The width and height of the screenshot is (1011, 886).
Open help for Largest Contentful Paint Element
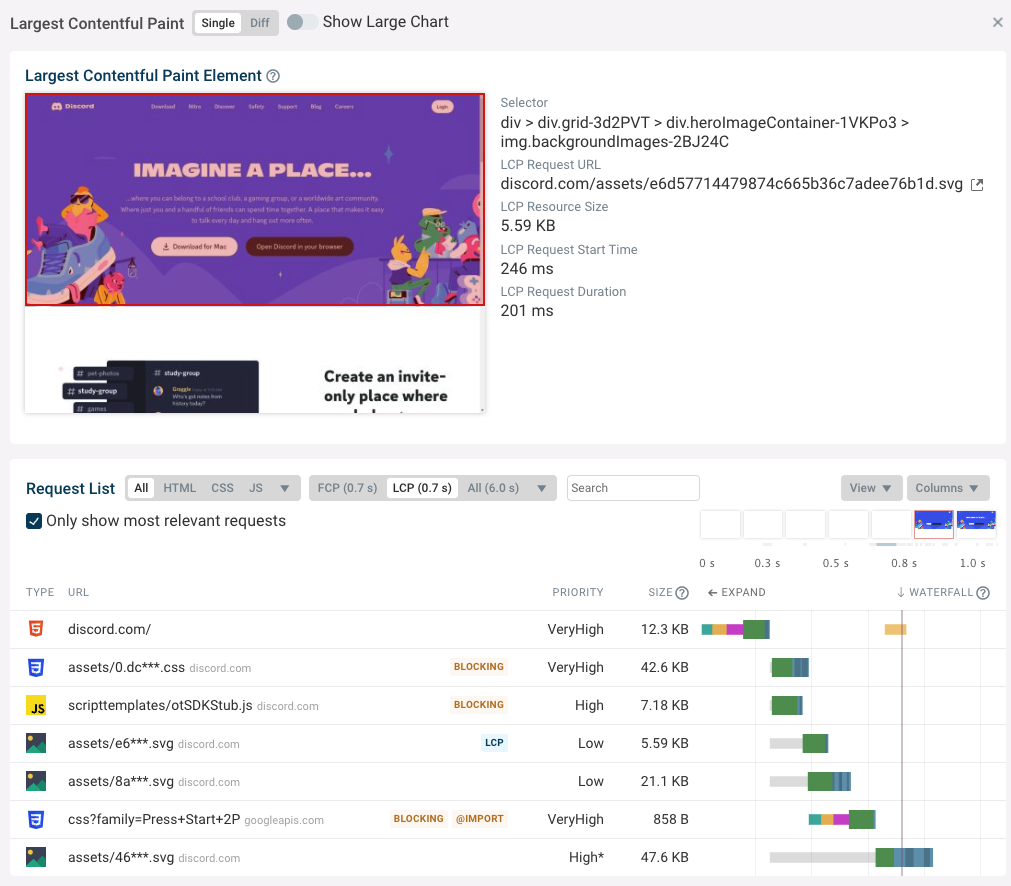click(x=273, y=76)
